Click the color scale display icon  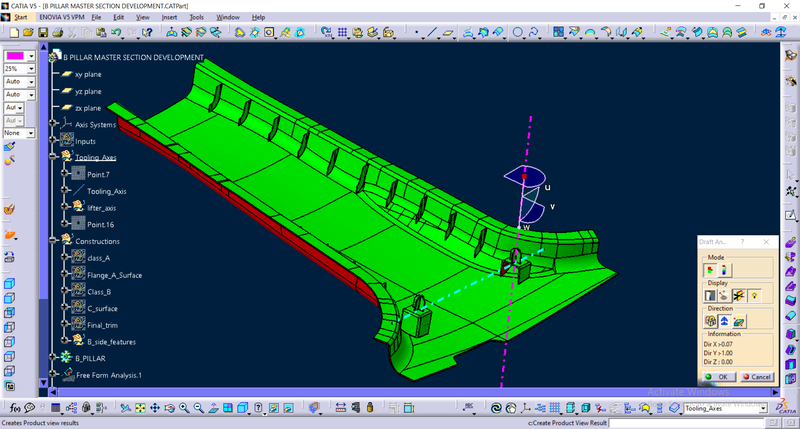[x=711, y=296]
